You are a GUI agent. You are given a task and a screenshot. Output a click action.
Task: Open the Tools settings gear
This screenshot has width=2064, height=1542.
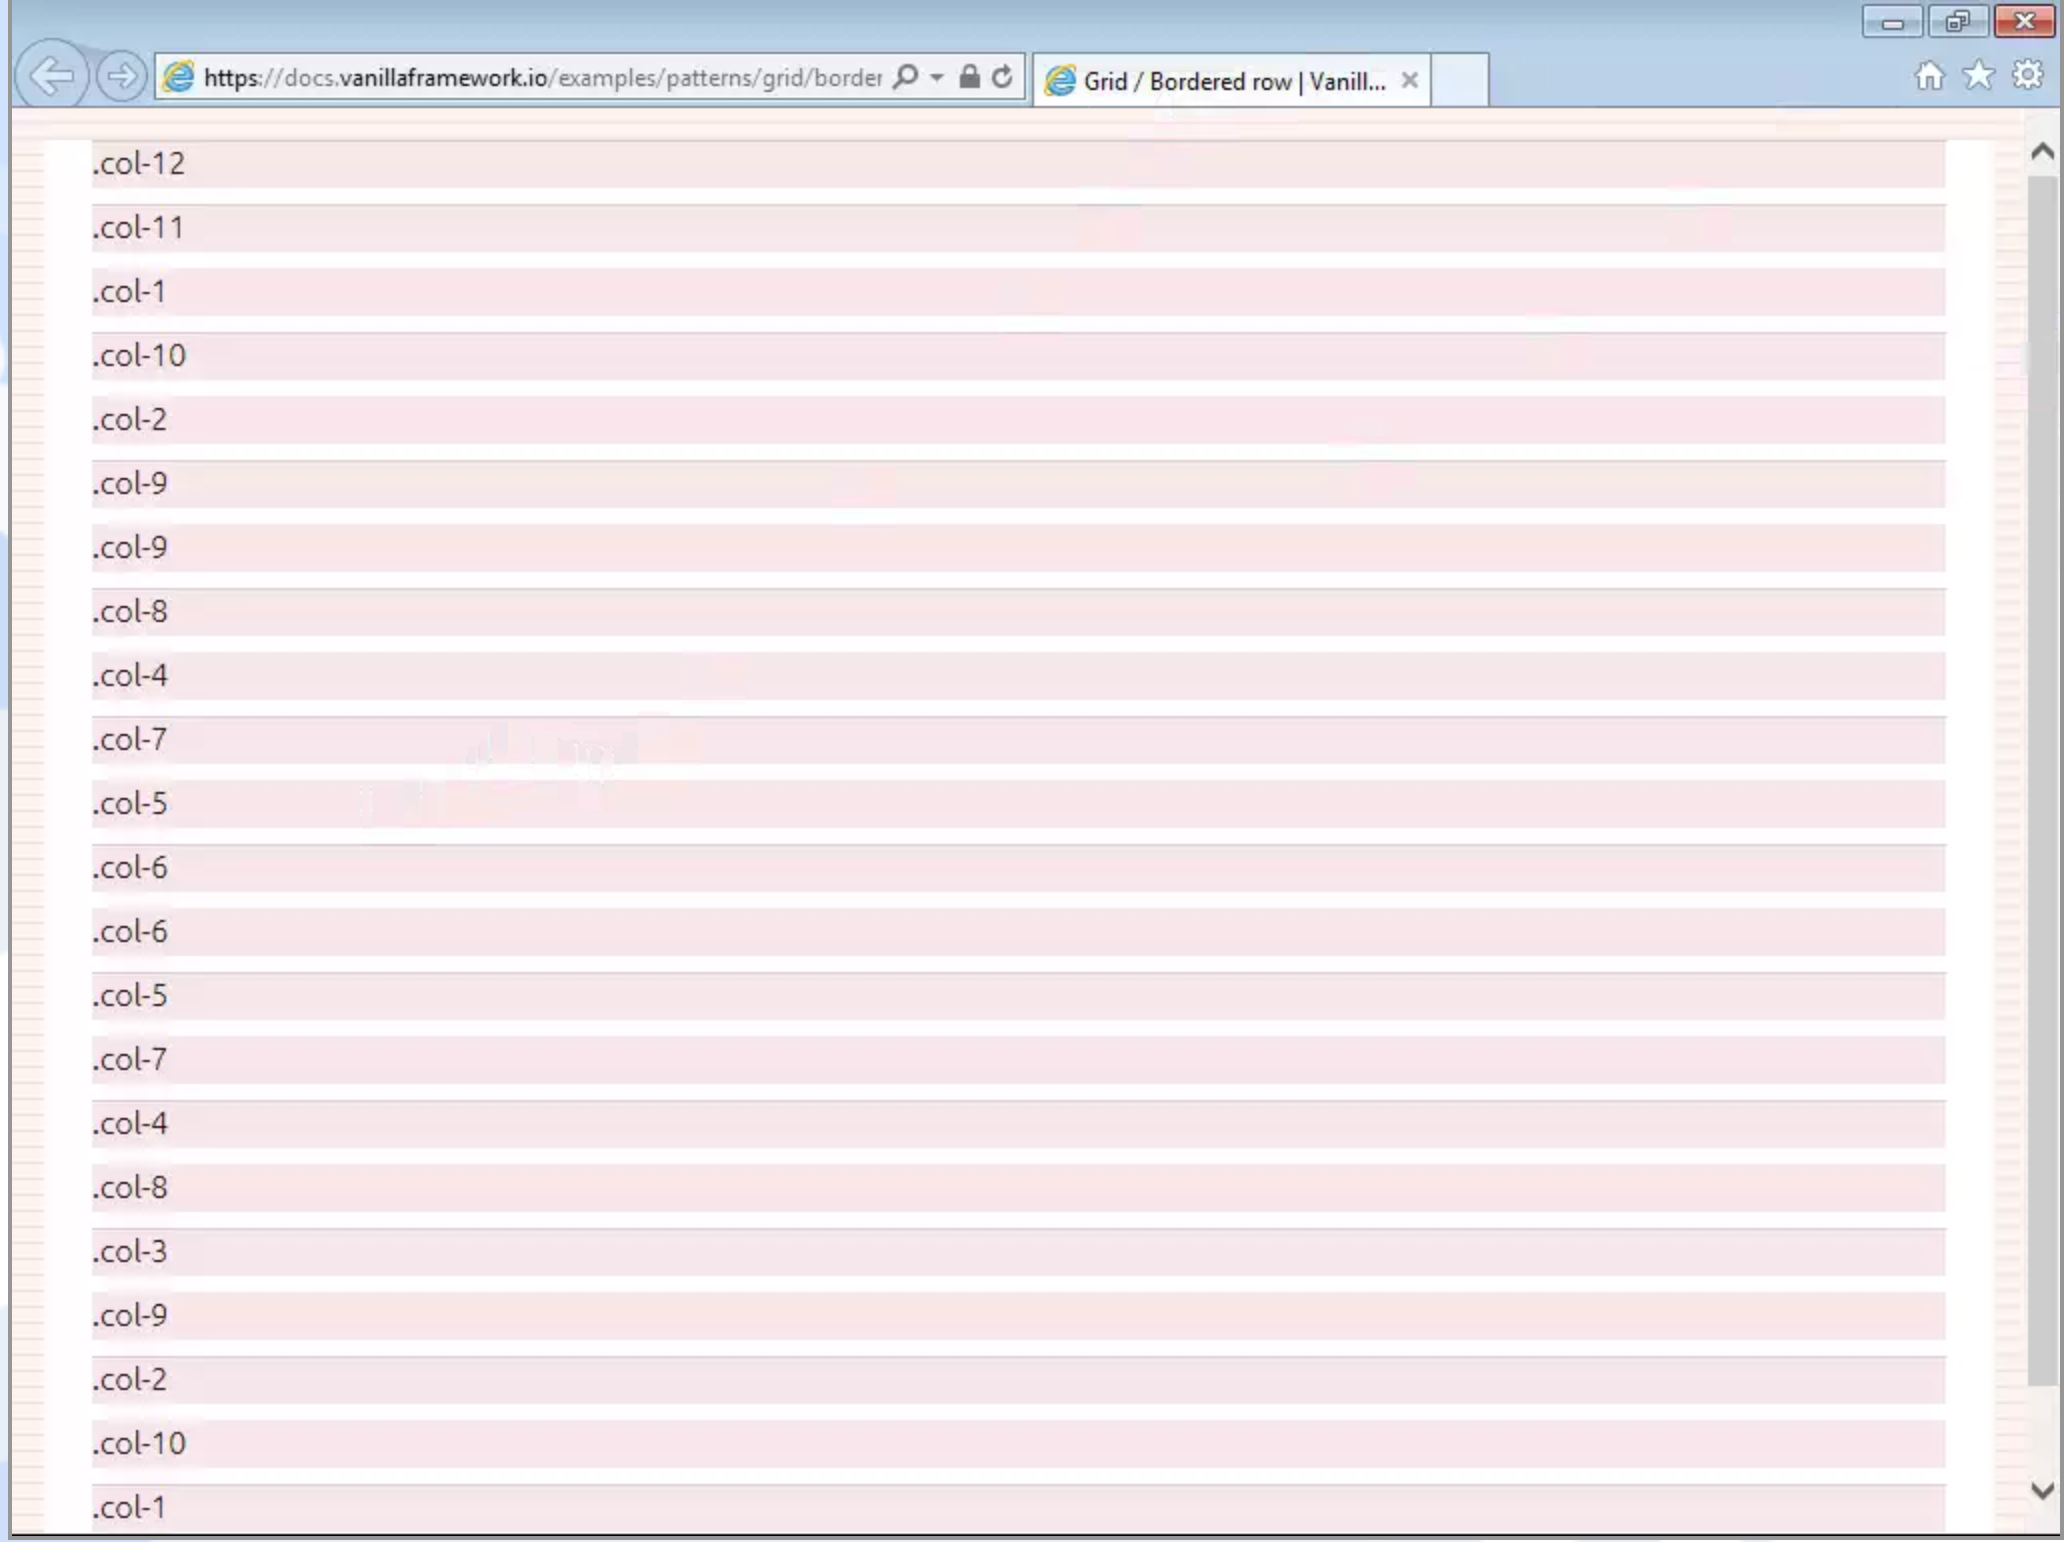[2027, 75]
